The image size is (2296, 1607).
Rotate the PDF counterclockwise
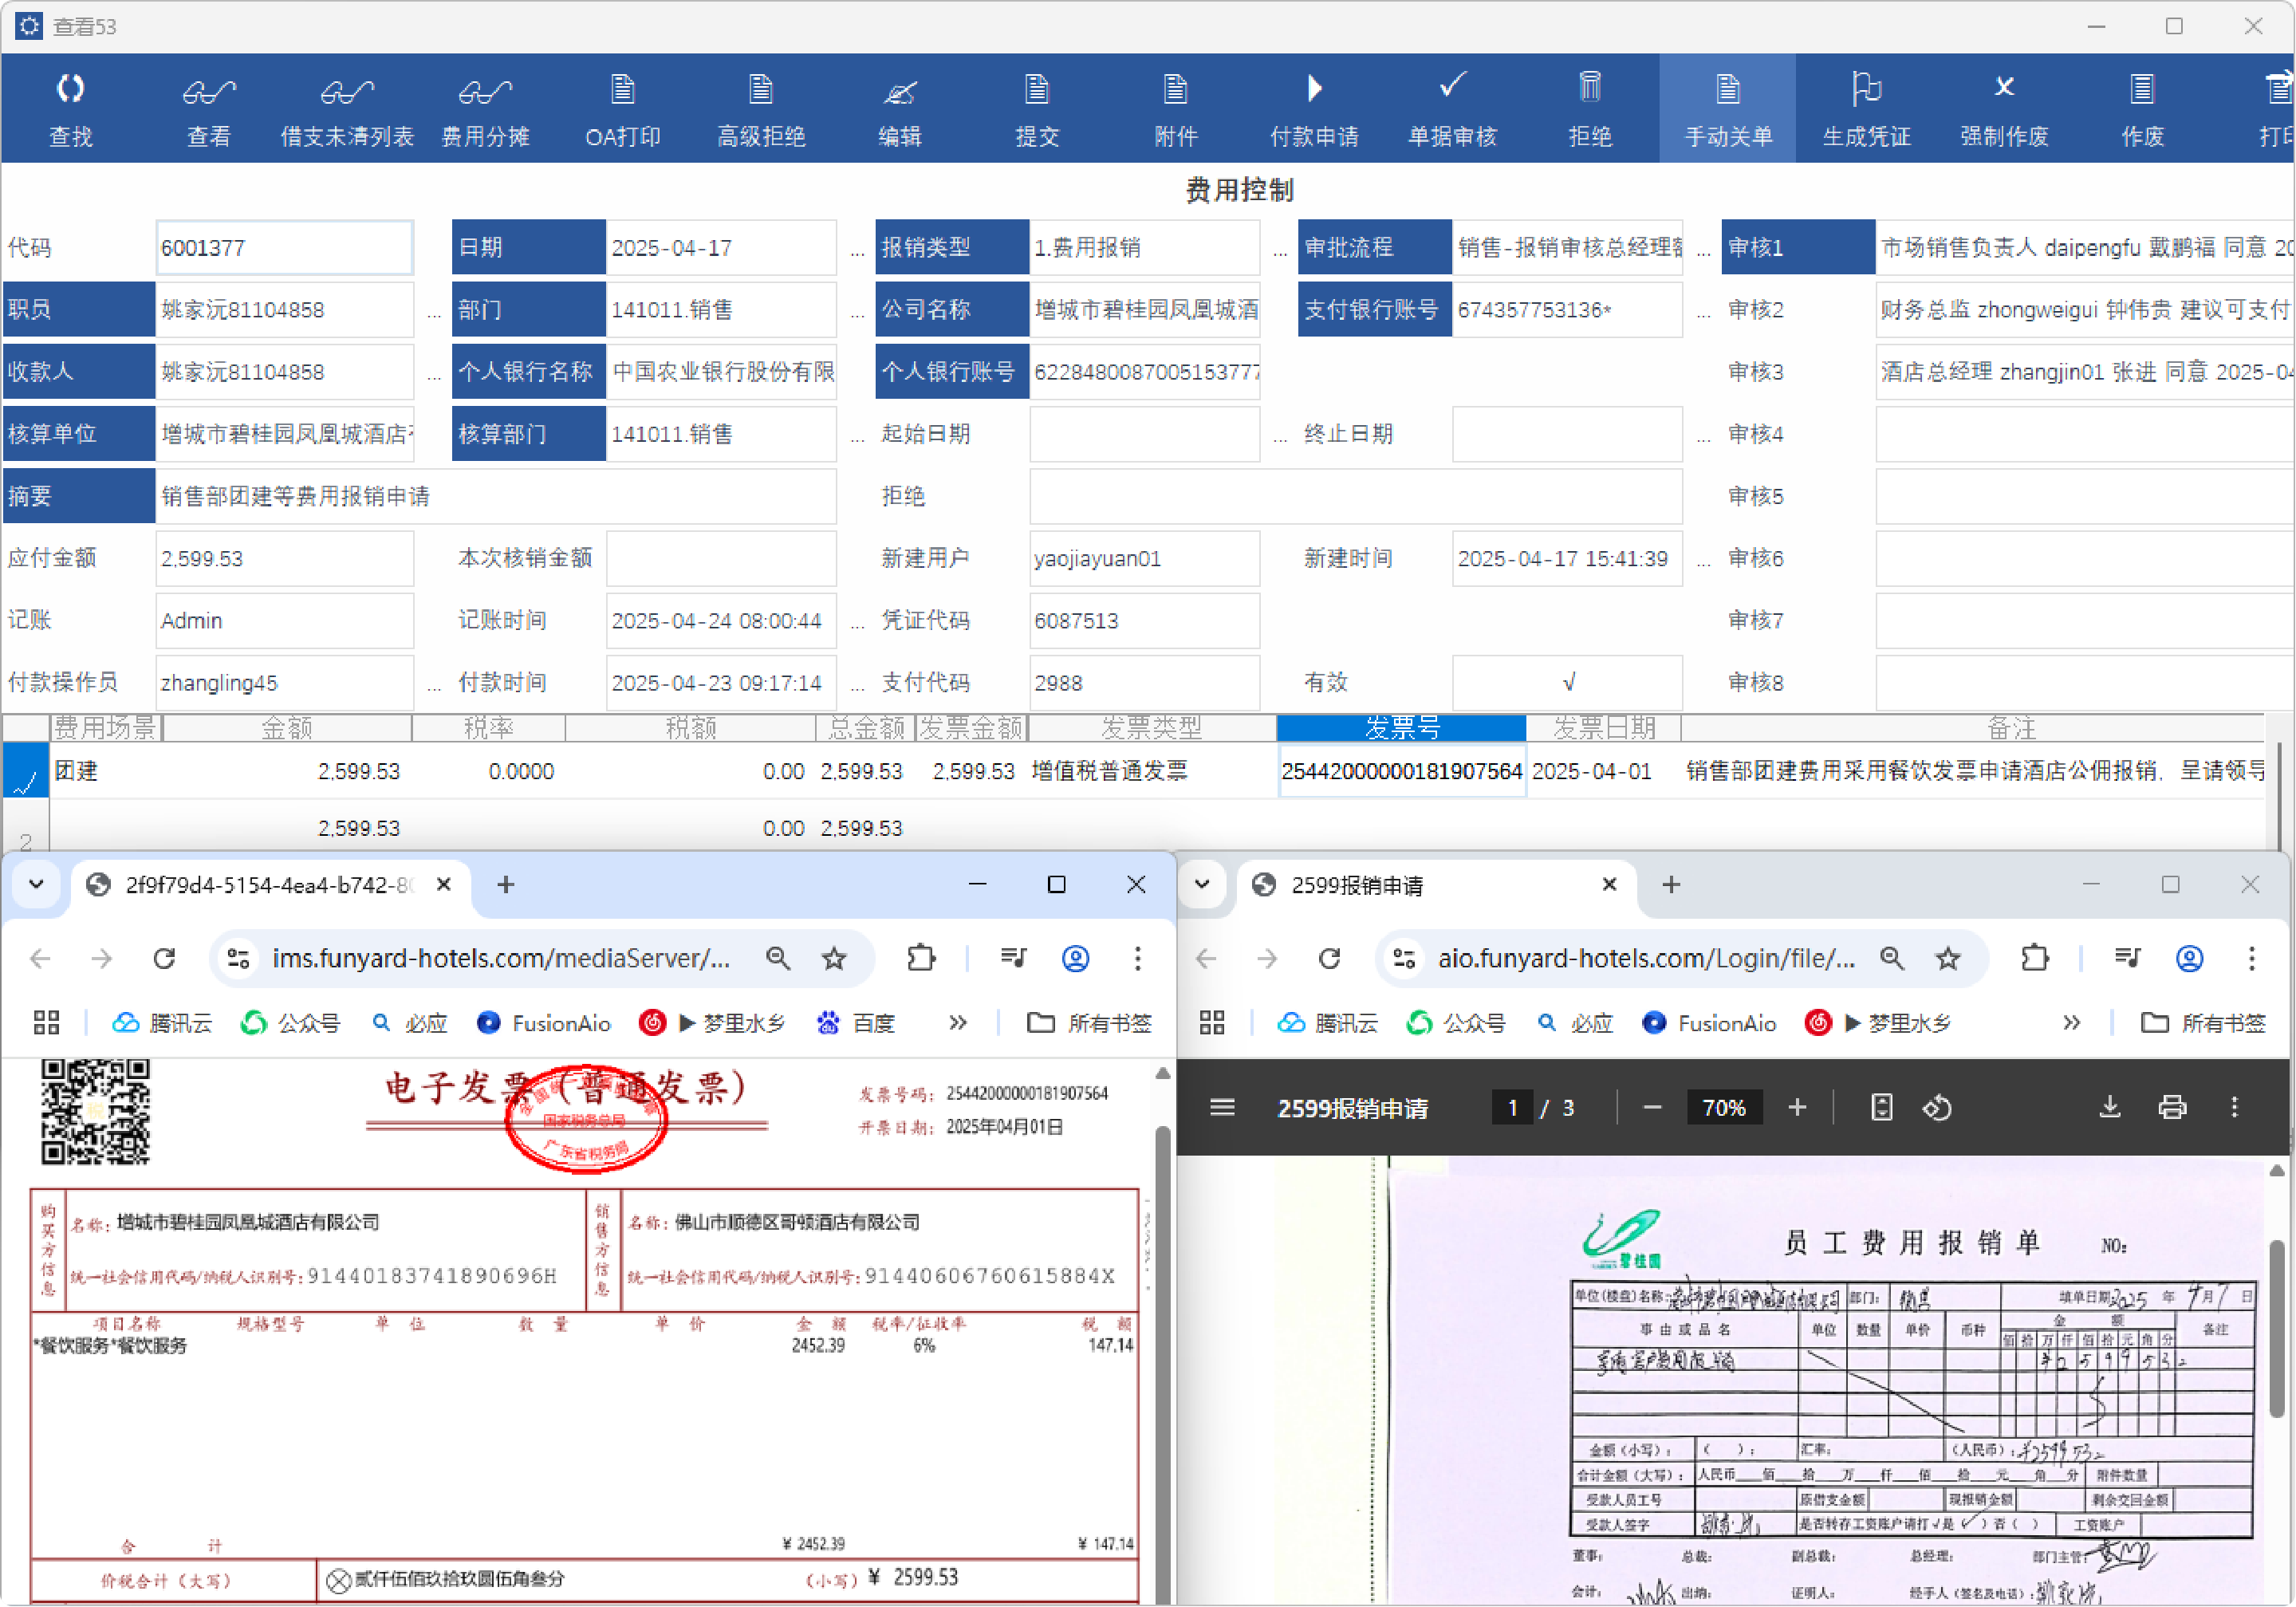1937,1107
